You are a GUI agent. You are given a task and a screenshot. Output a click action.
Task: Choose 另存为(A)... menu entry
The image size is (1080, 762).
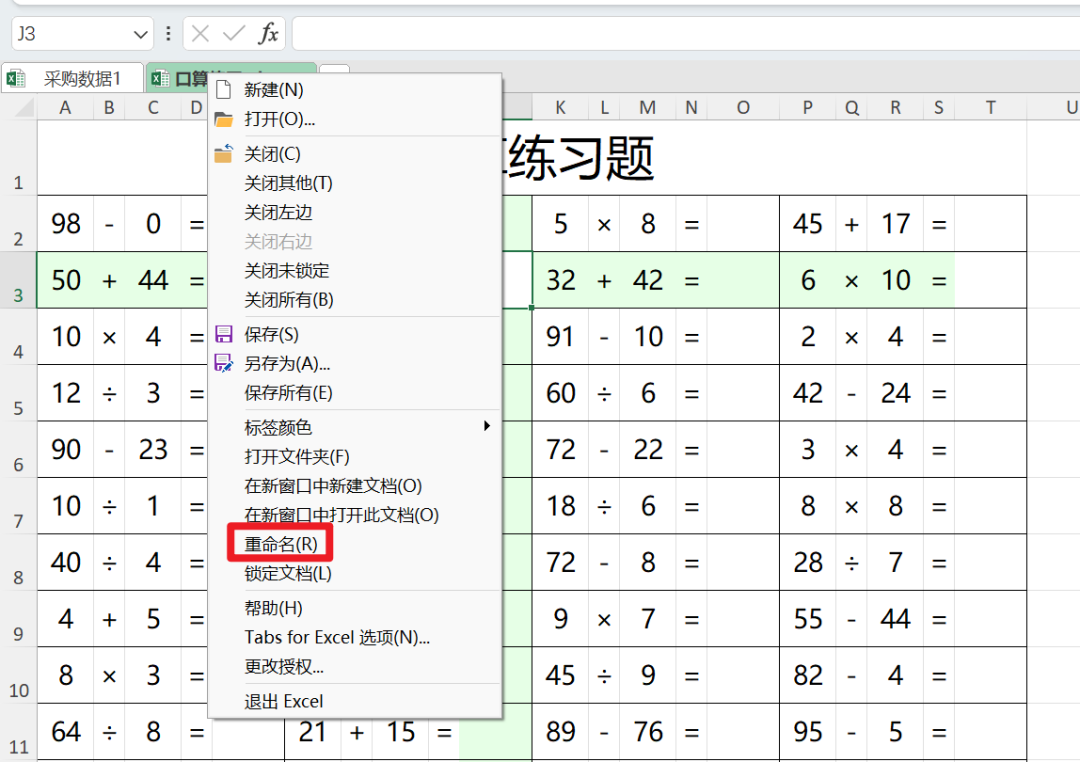tap(355, 363)
